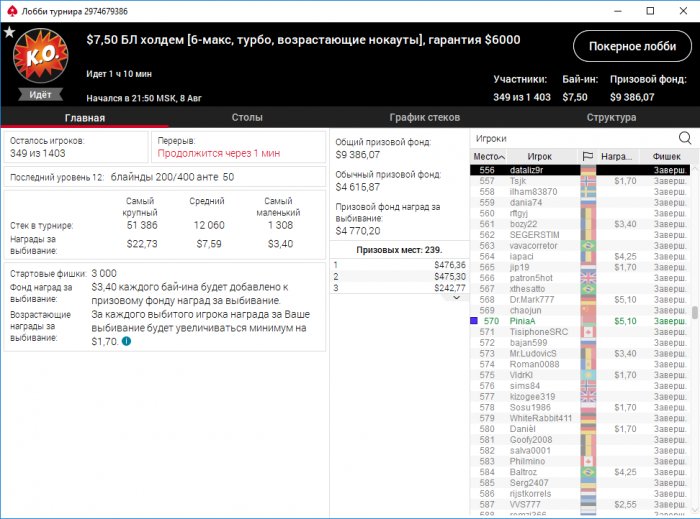Image resolution: width=700 pixels, height=519 pixels.
Task: Open the График стеков tab
Action: [x=425, y=117]
